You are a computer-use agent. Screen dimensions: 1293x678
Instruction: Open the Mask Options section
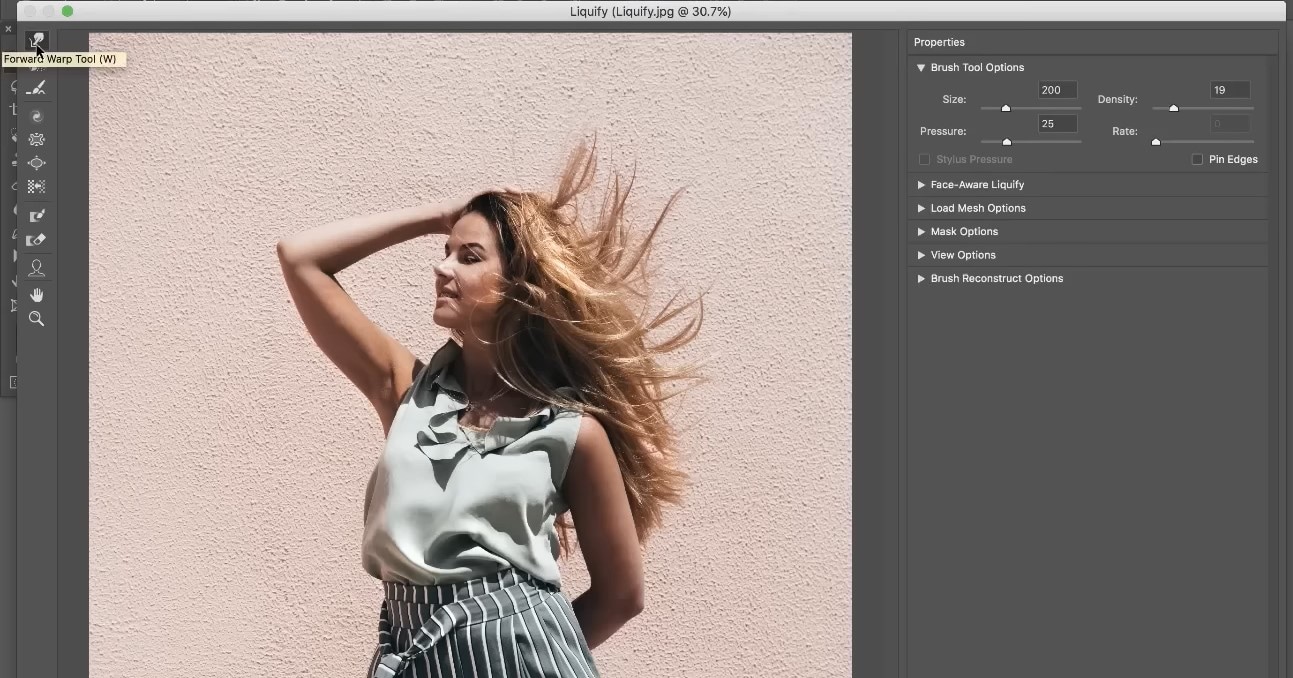921,232
